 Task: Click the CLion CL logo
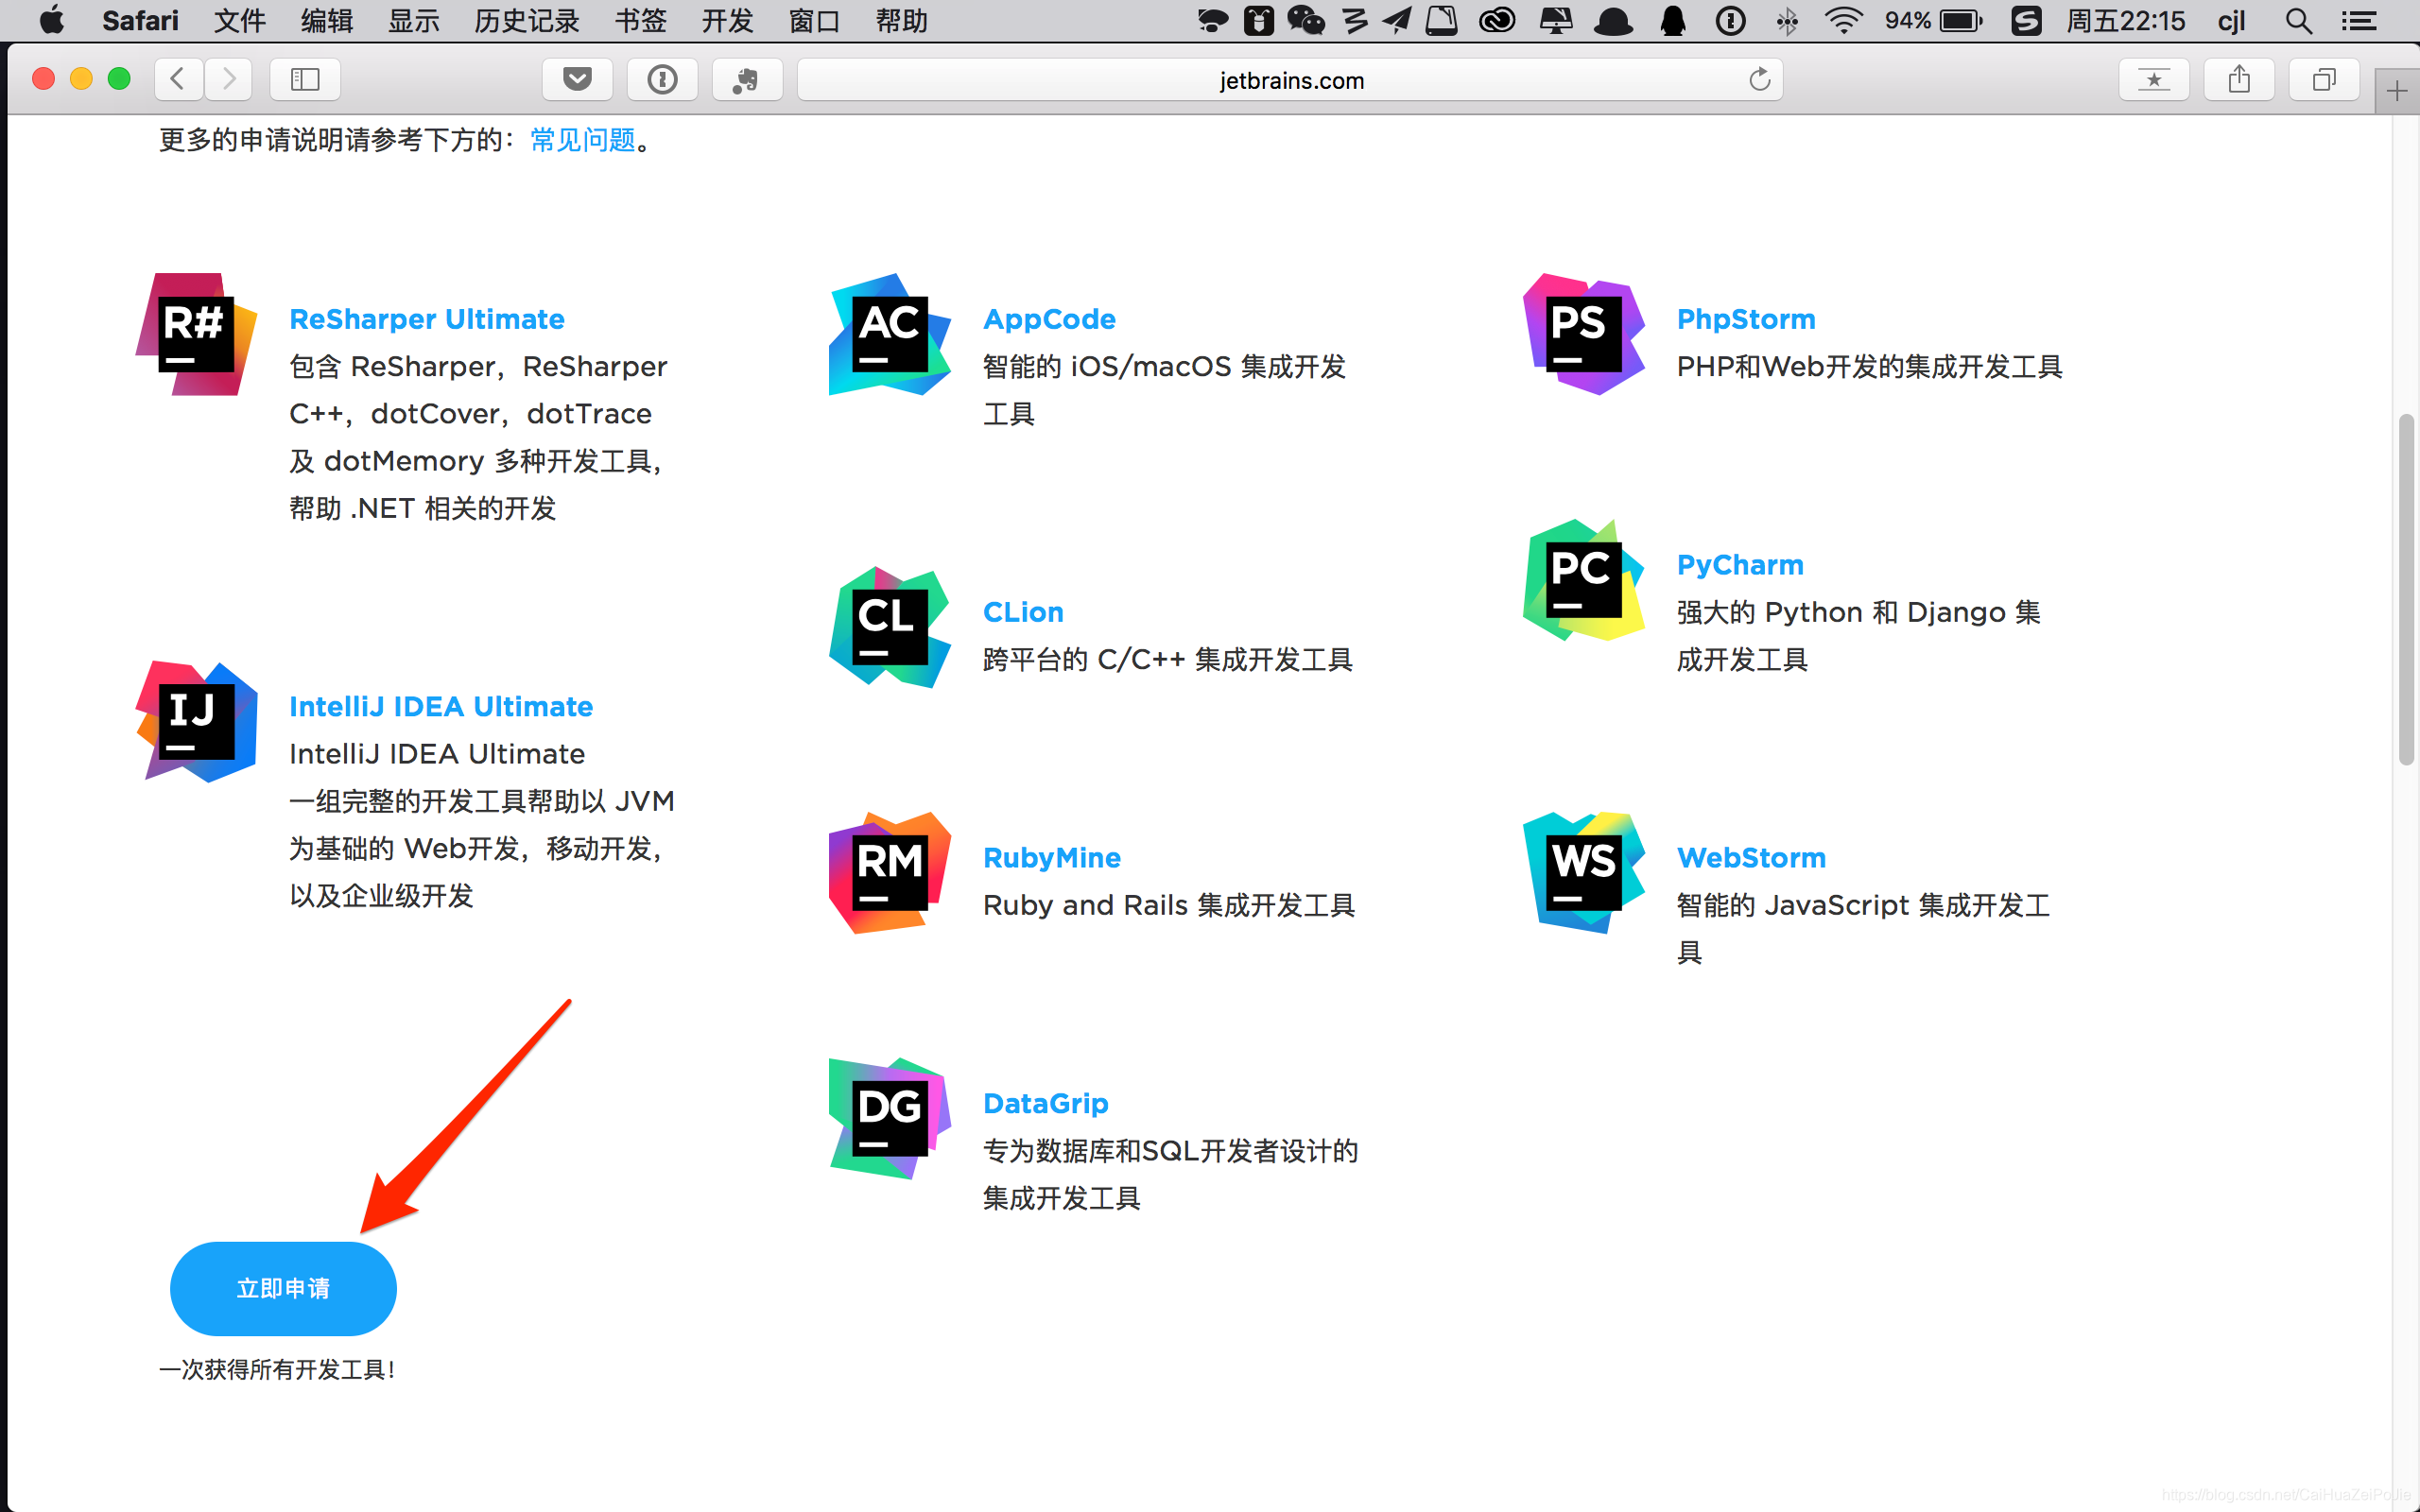[x=890, y=627]
